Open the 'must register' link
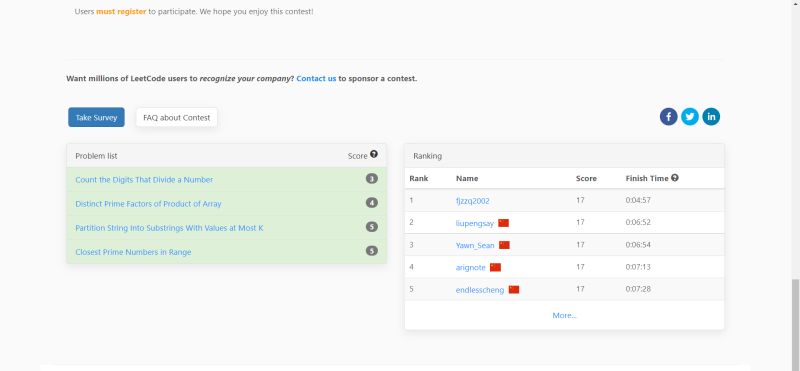 (121, 11)
